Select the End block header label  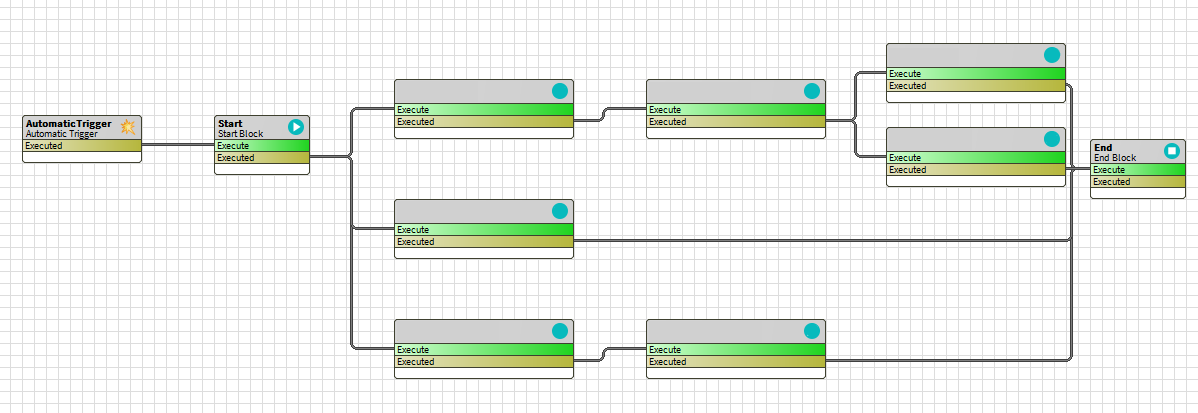[x=1103, y=148]
